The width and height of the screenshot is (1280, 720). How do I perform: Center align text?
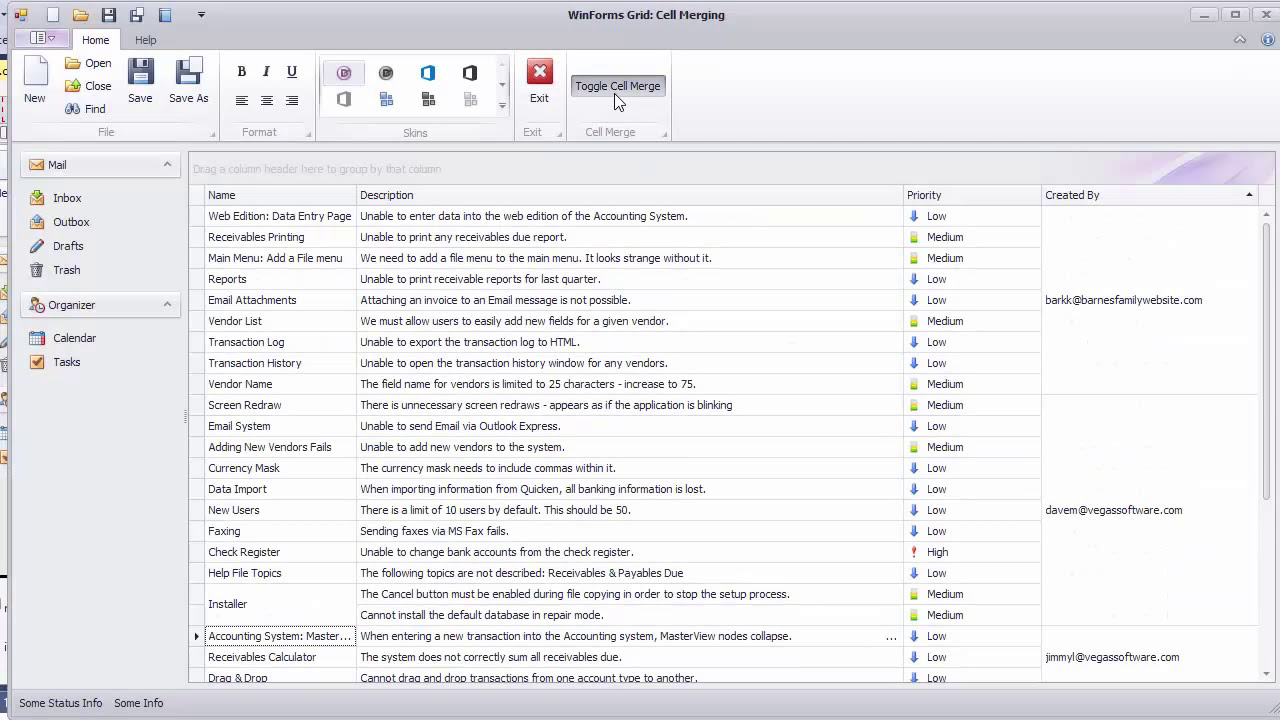tap(266, 100)
